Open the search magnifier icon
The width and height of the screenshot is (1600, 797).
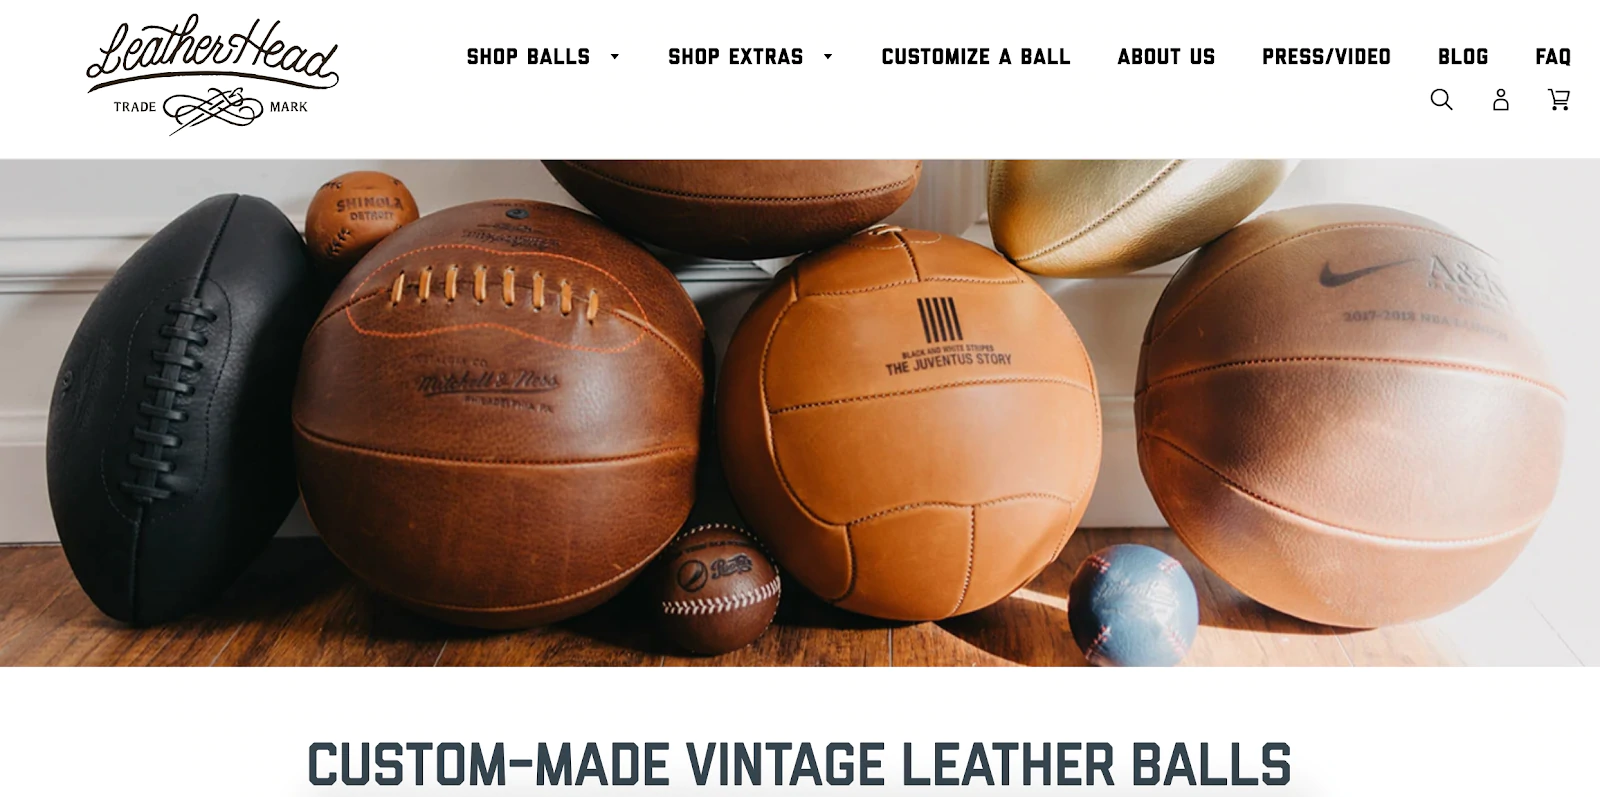pyautogui.click(x=1441, y=99)
